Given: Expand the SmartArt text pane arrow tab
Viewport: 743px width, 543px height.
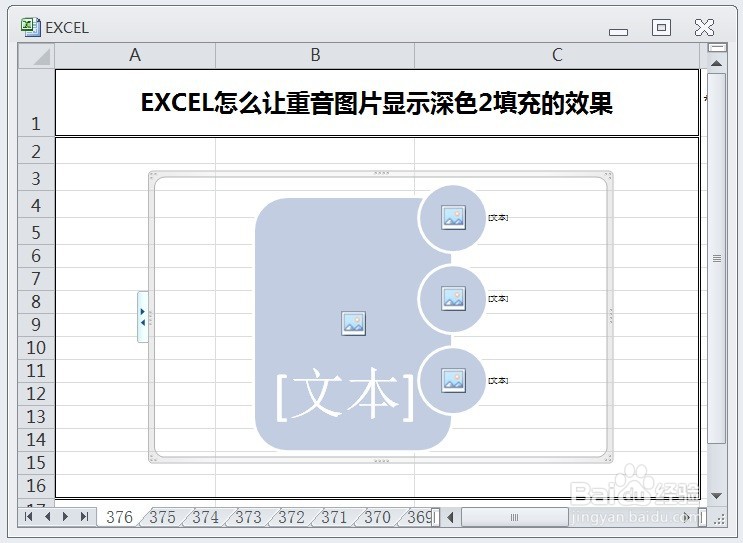Looking at the screenshot, I should pos(143,317).
